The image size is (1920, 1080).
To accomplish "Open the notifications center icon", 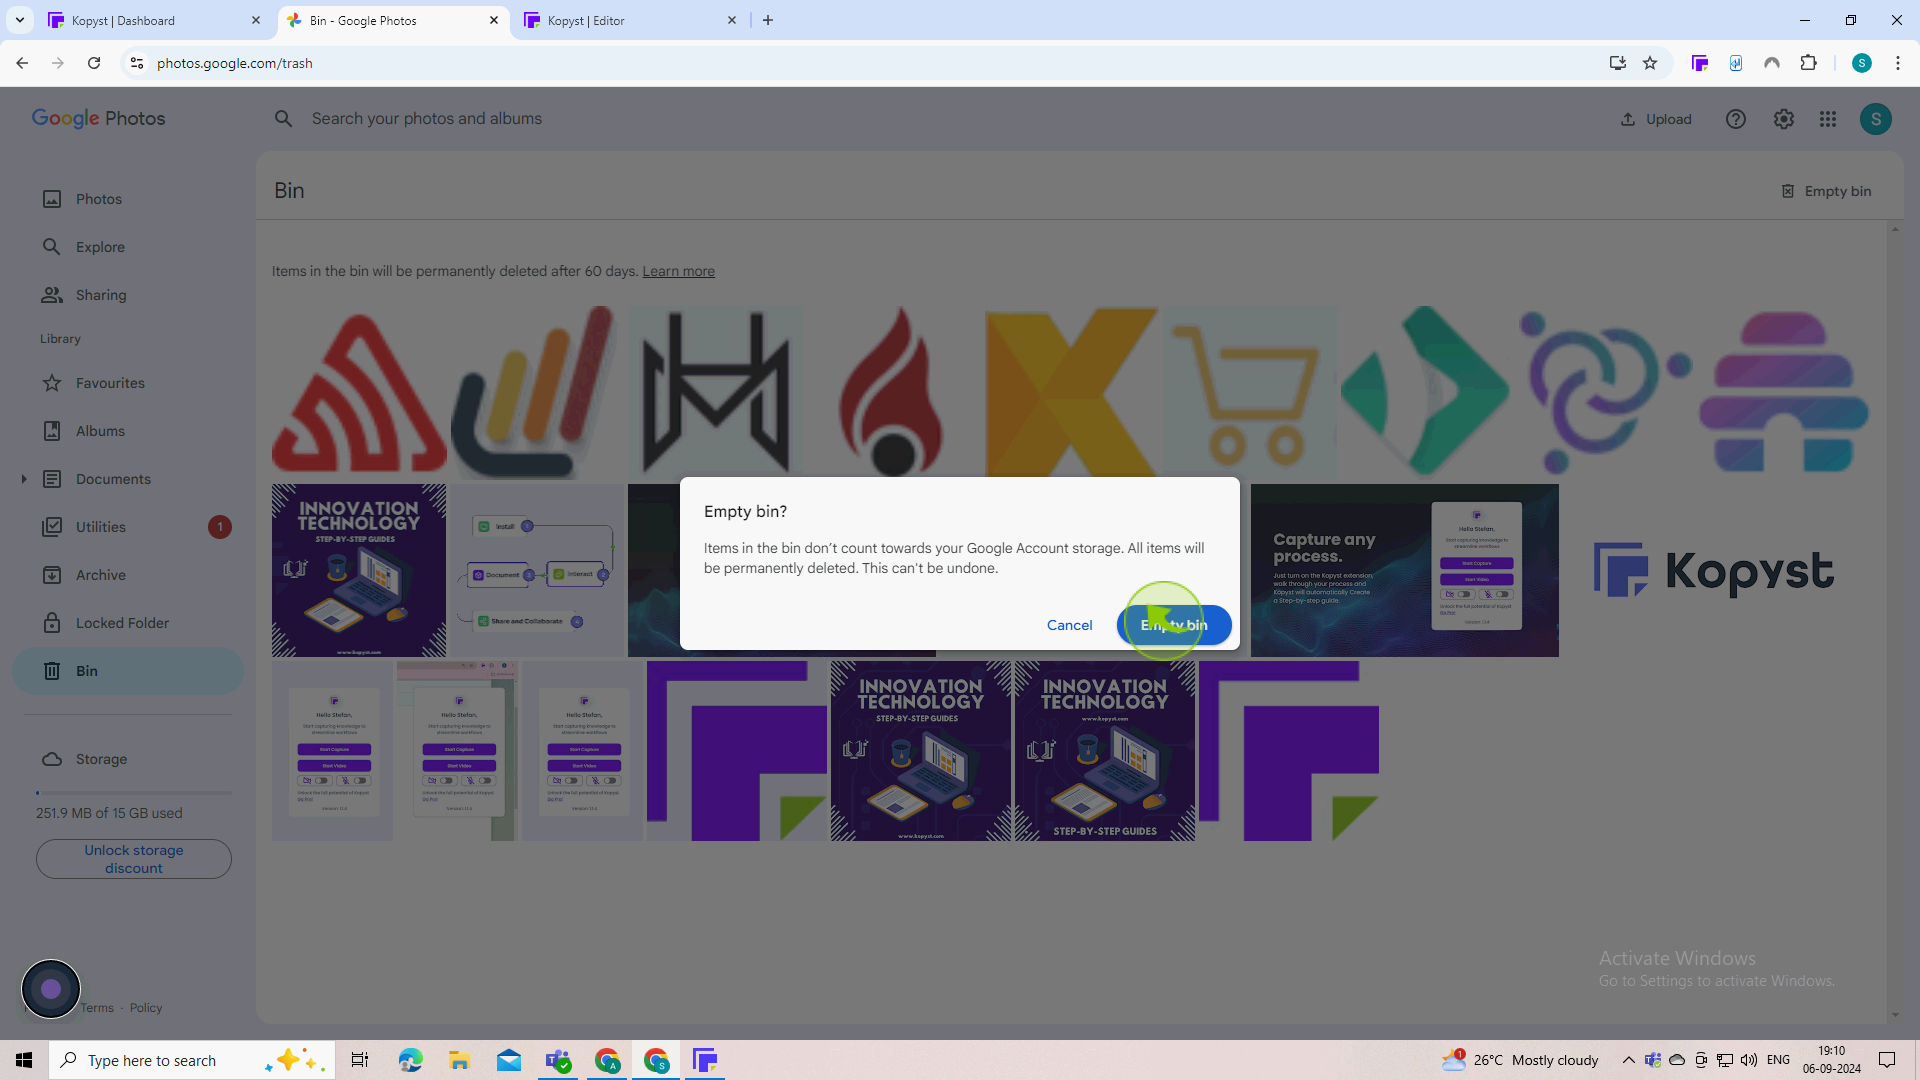I will 1887,1060.
